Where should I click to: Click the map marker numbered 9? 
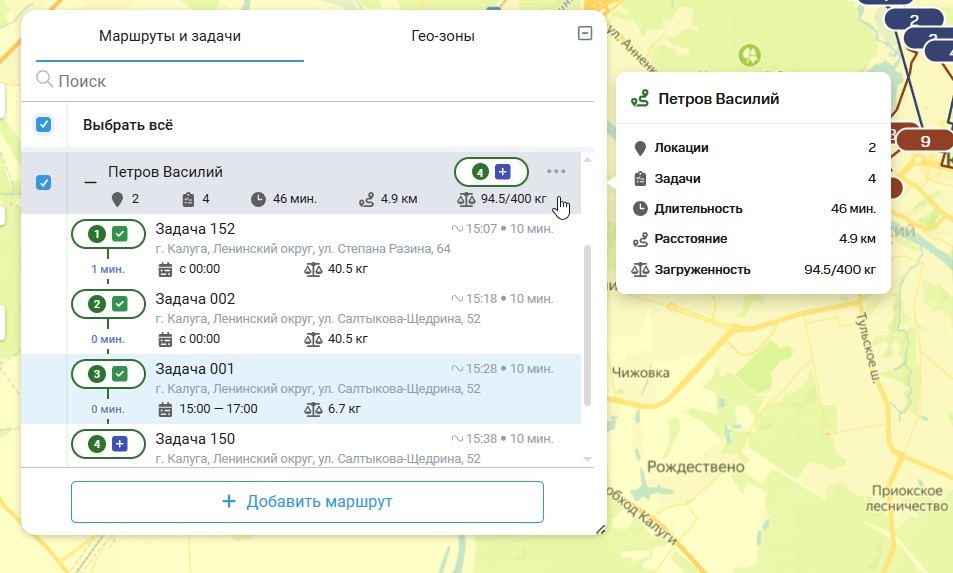pos(924,141)
